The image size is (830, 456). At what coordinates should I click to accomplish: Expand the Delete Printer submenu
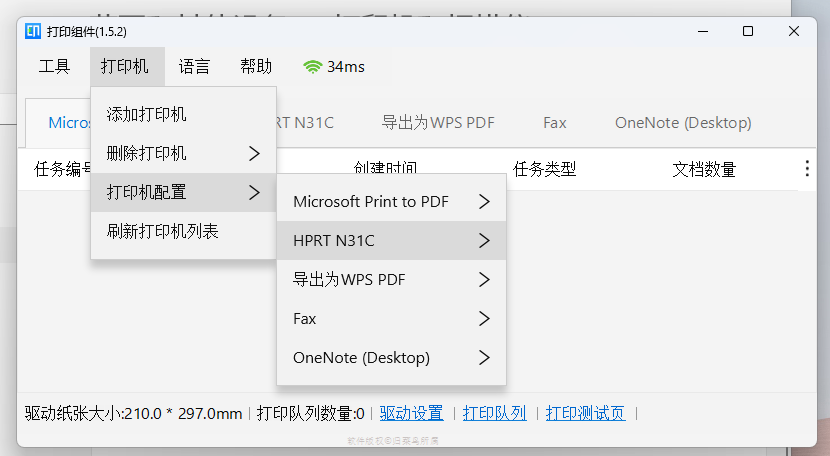[254, 153]
